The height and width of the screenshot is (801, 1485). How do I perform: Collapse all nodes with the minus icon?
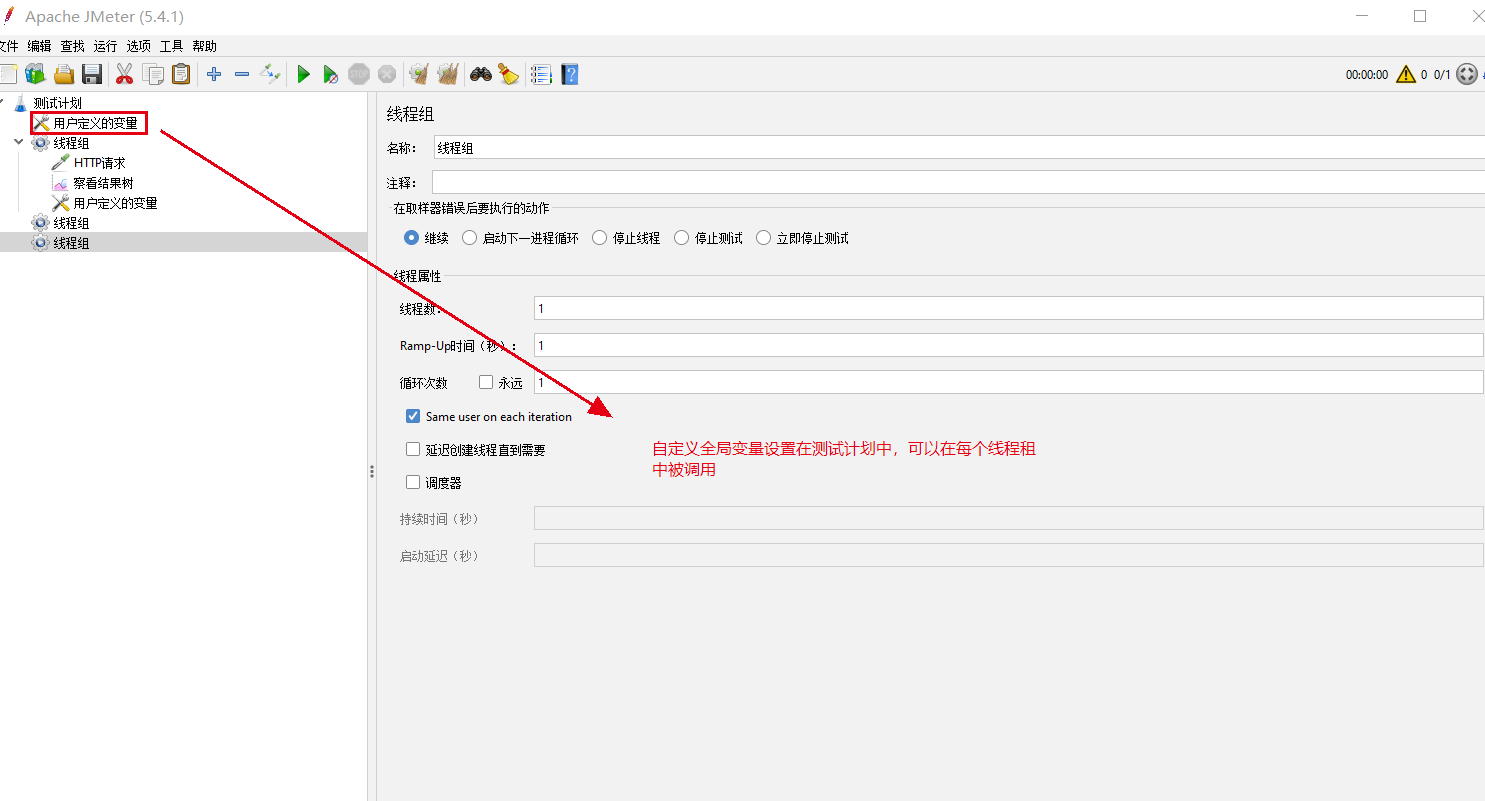[x=241, y=74]
